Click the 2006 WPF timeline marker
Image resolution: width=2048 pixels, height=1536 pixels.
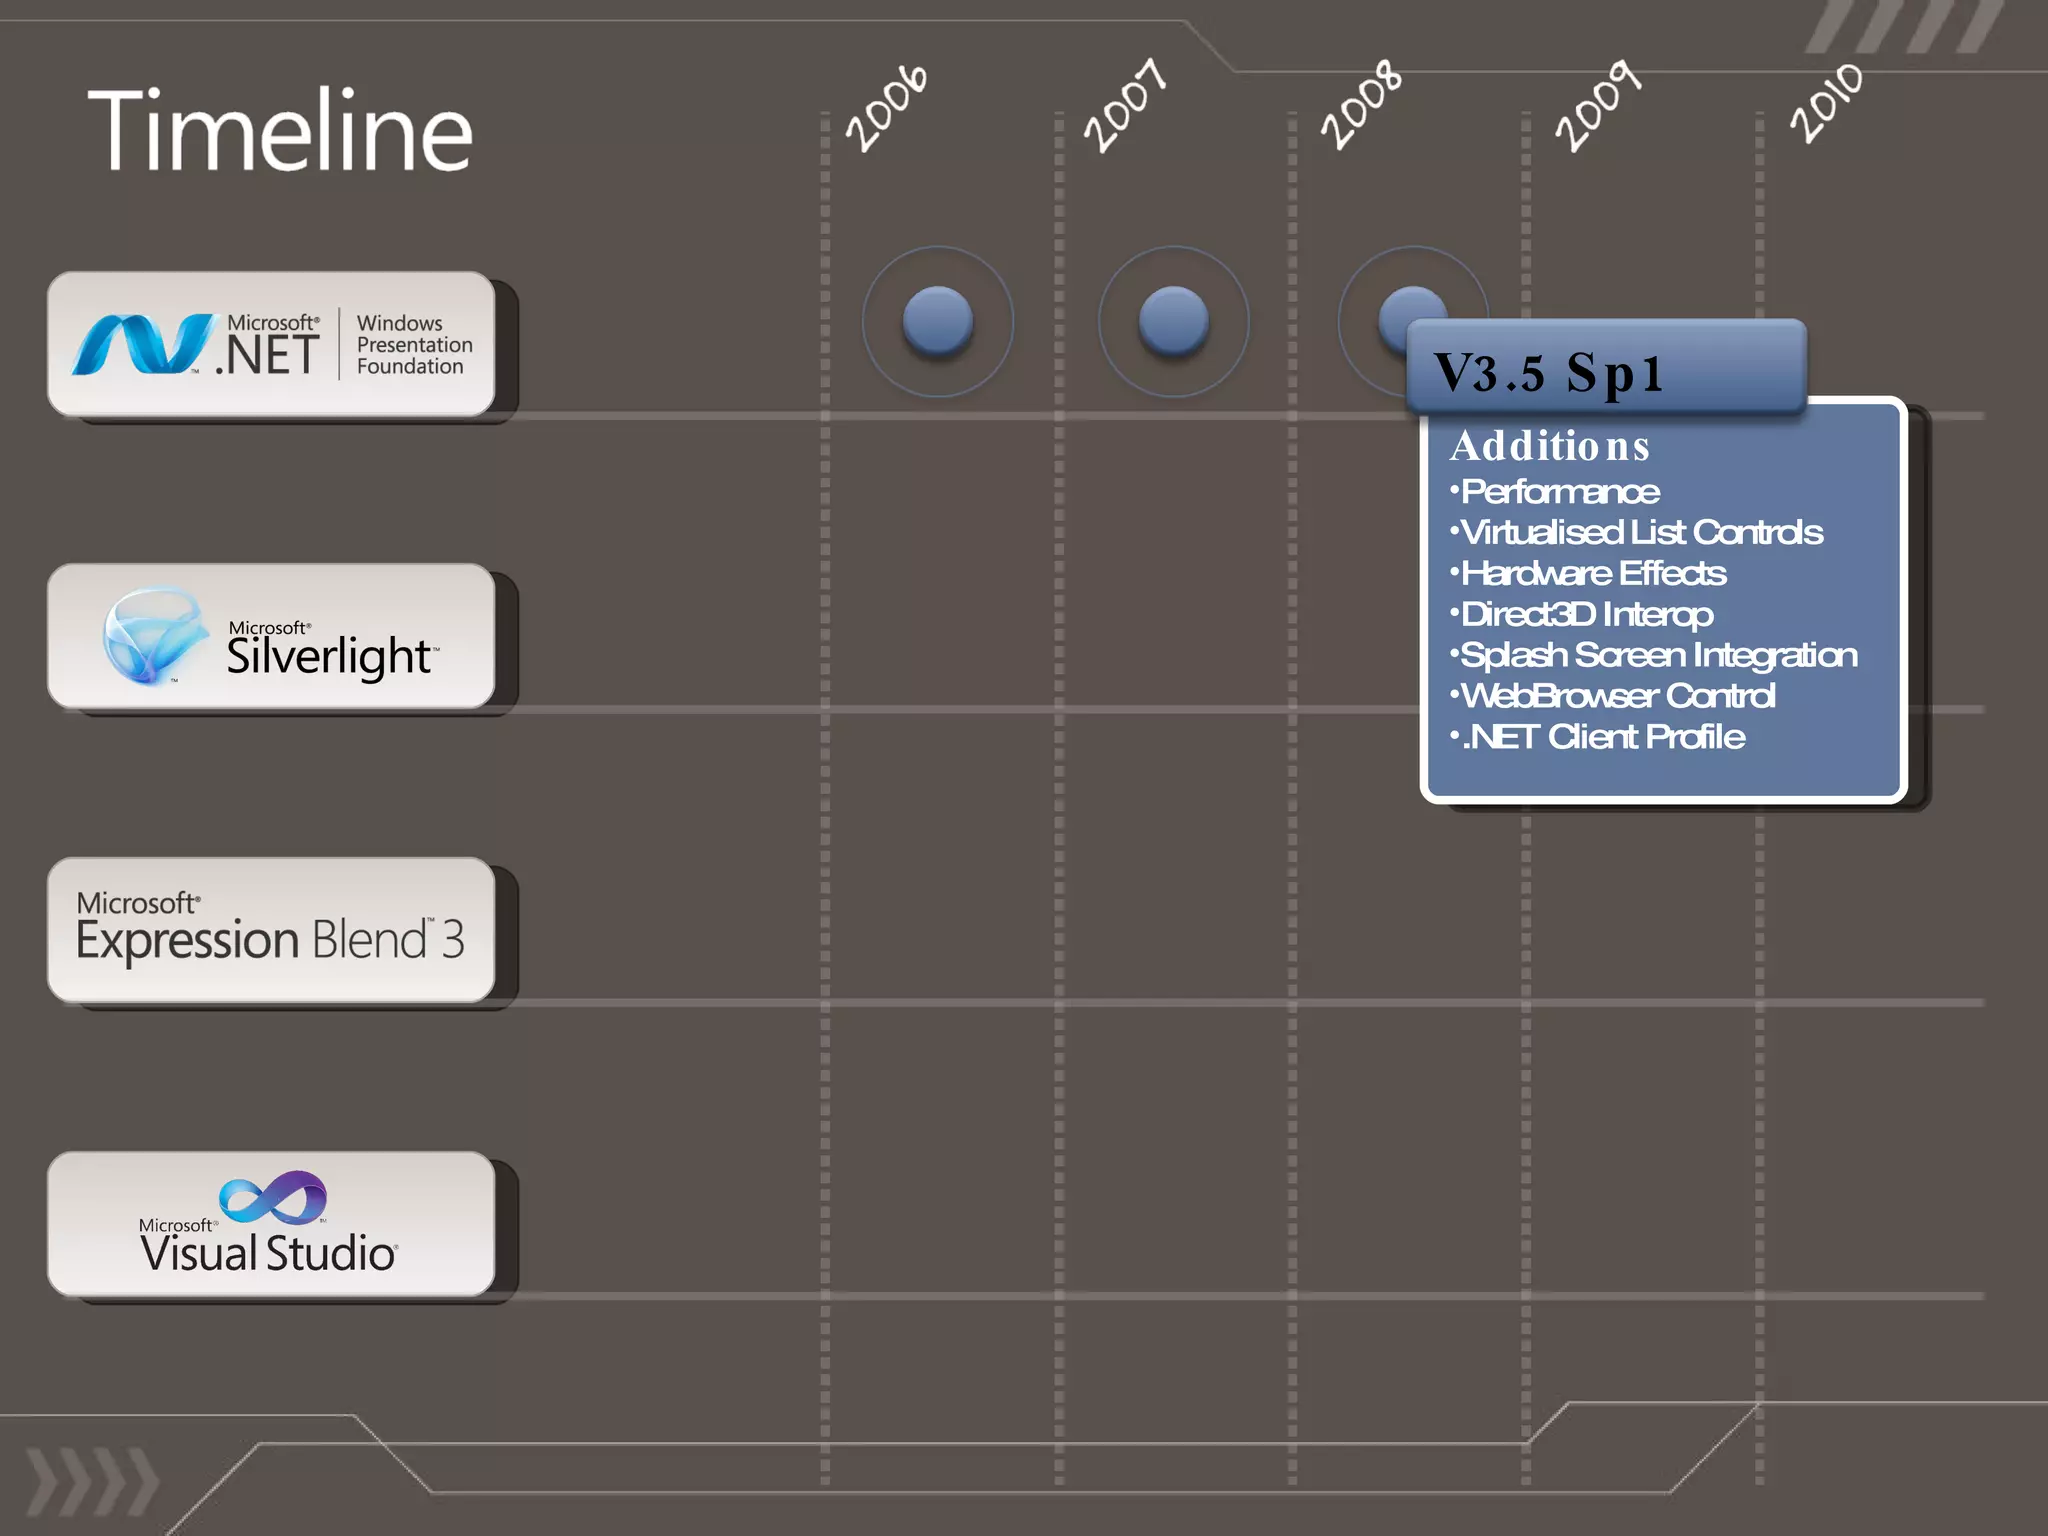pyautogui.click(x=938, y=322)
